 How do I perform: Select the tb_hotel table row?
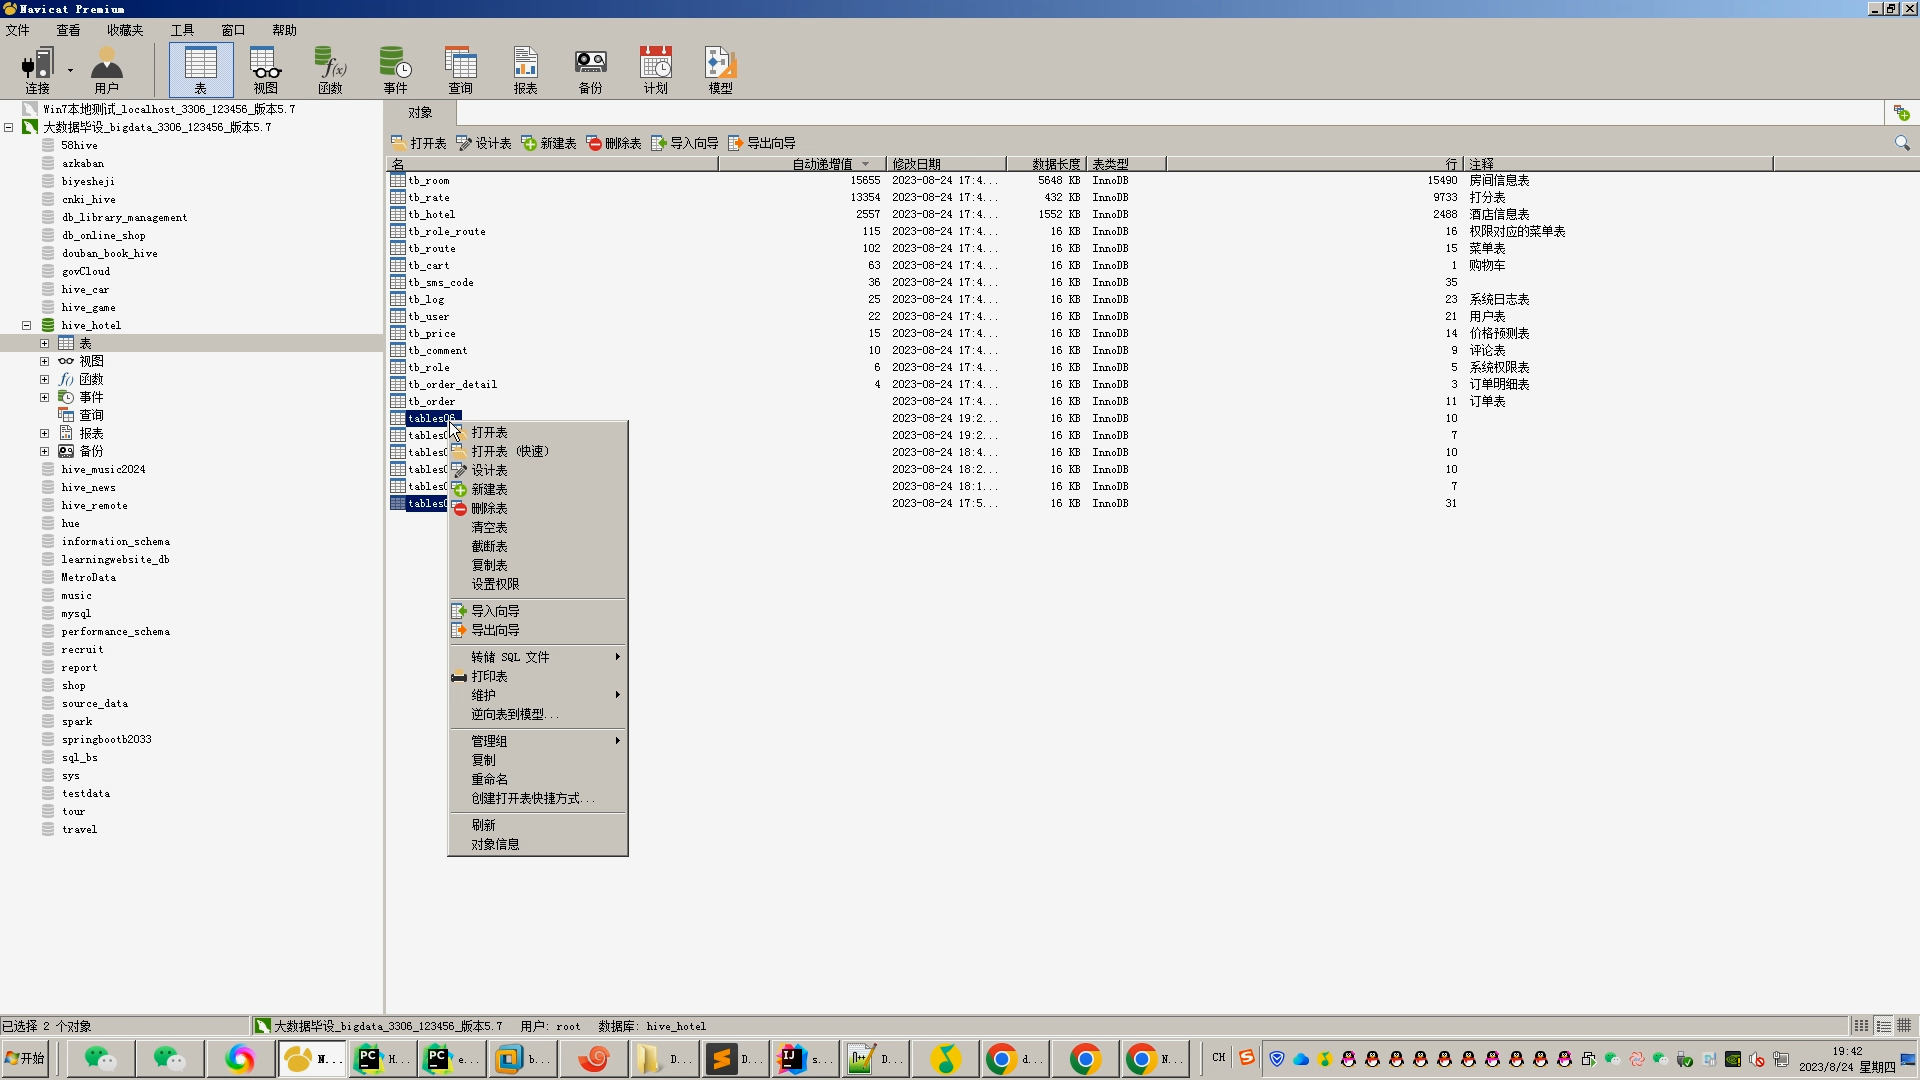[x=431, y=214]
